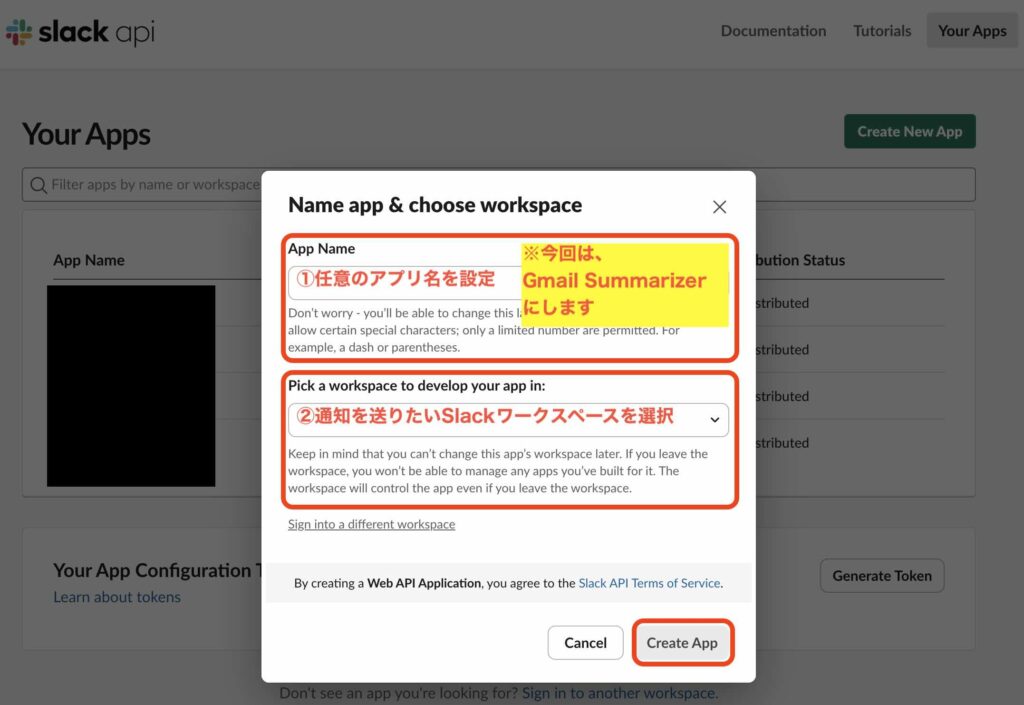Viewport: 1024px width, 705px height.
Task: Click the blacked-out app thumbnail
Action: [133, 386]
